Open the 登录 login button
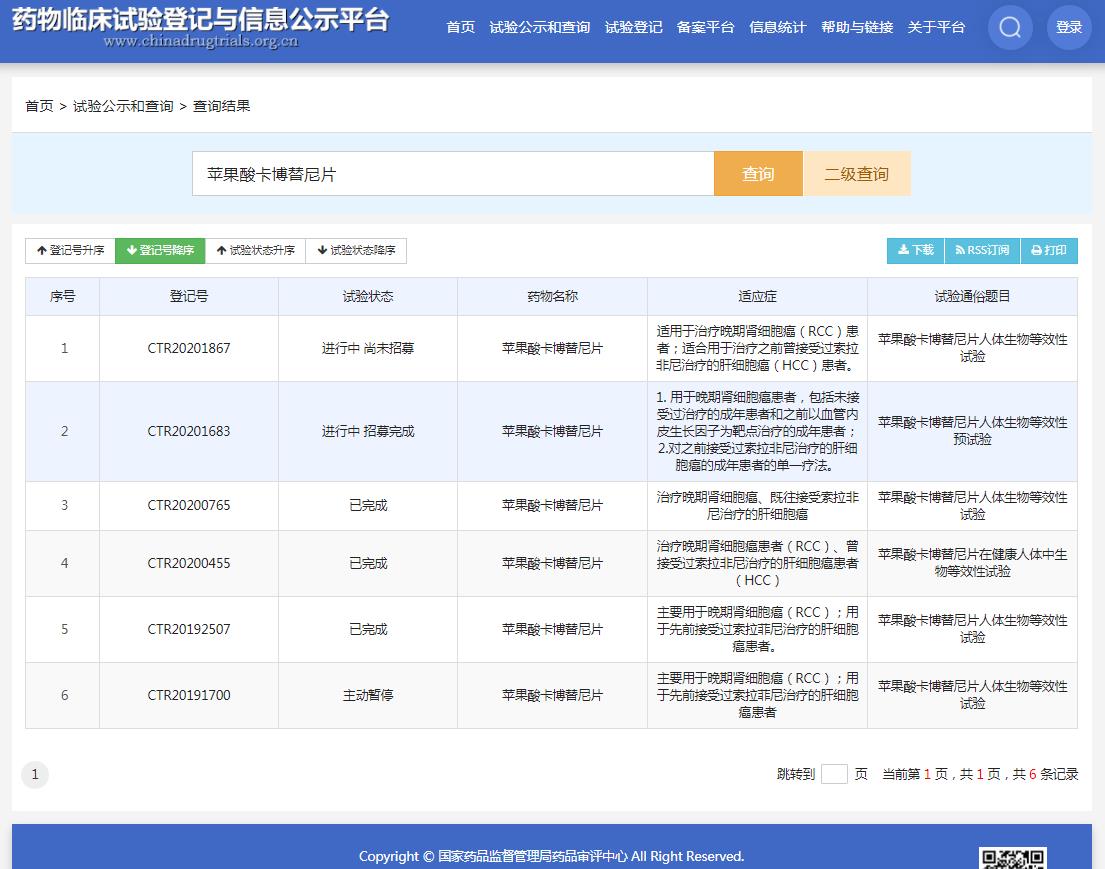The width and height of the screenshot is (1105, 869). (1068, 27)
